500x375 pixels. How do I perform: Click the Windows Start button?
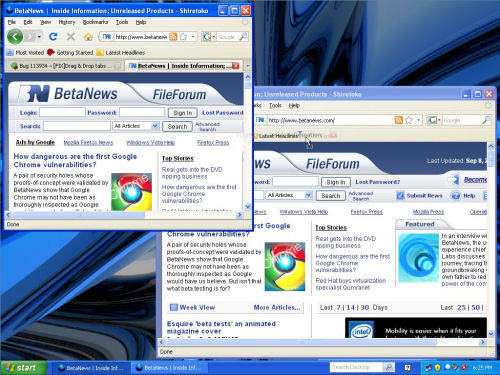23,368
